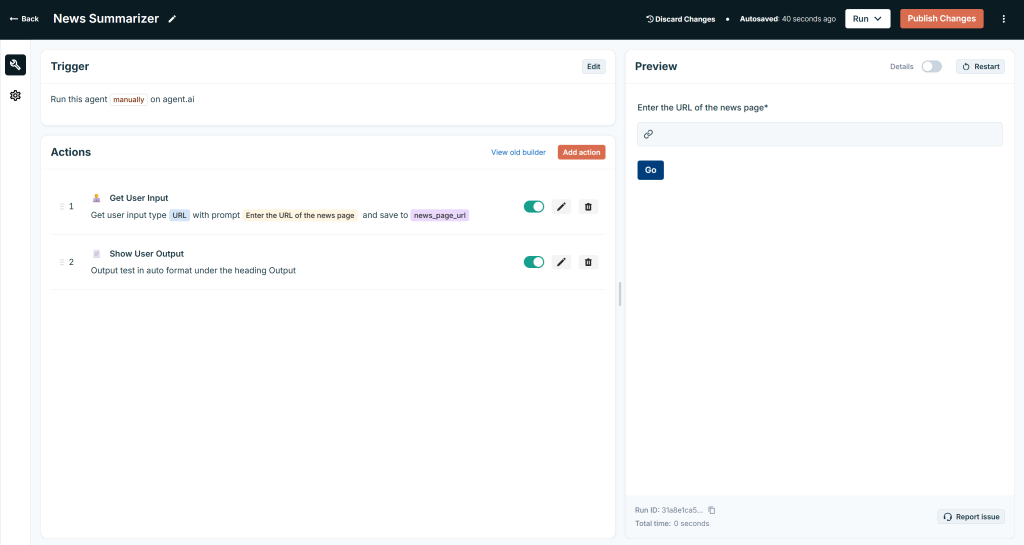Go back using the Back link

24,19
